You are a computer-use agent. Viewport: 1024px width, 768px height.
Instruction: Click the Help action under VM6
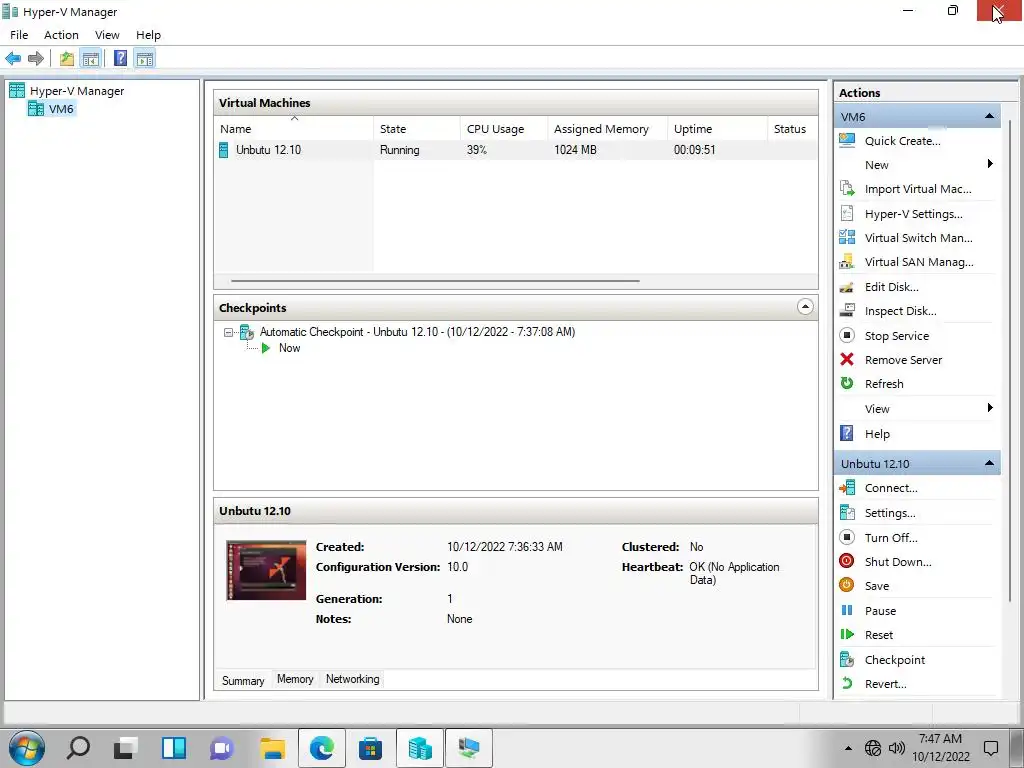877,434
